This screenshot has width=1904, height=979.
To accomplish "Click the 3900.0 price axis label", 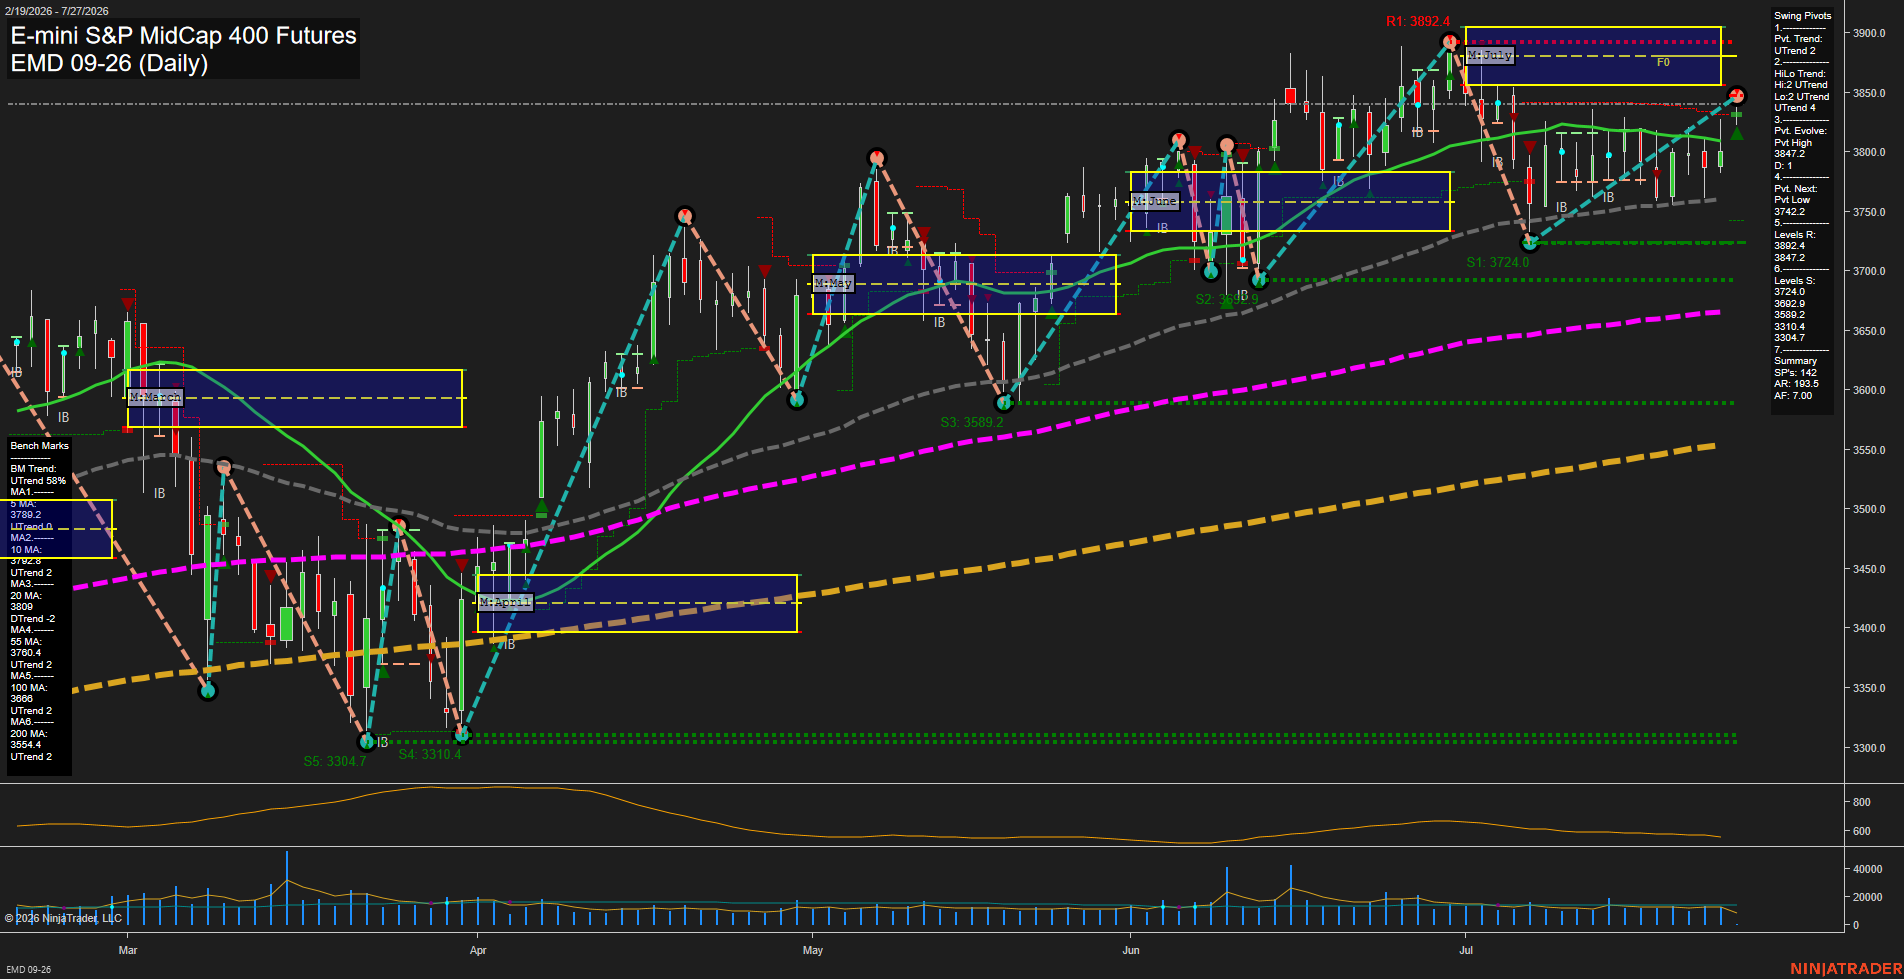I will point(1869,33).
